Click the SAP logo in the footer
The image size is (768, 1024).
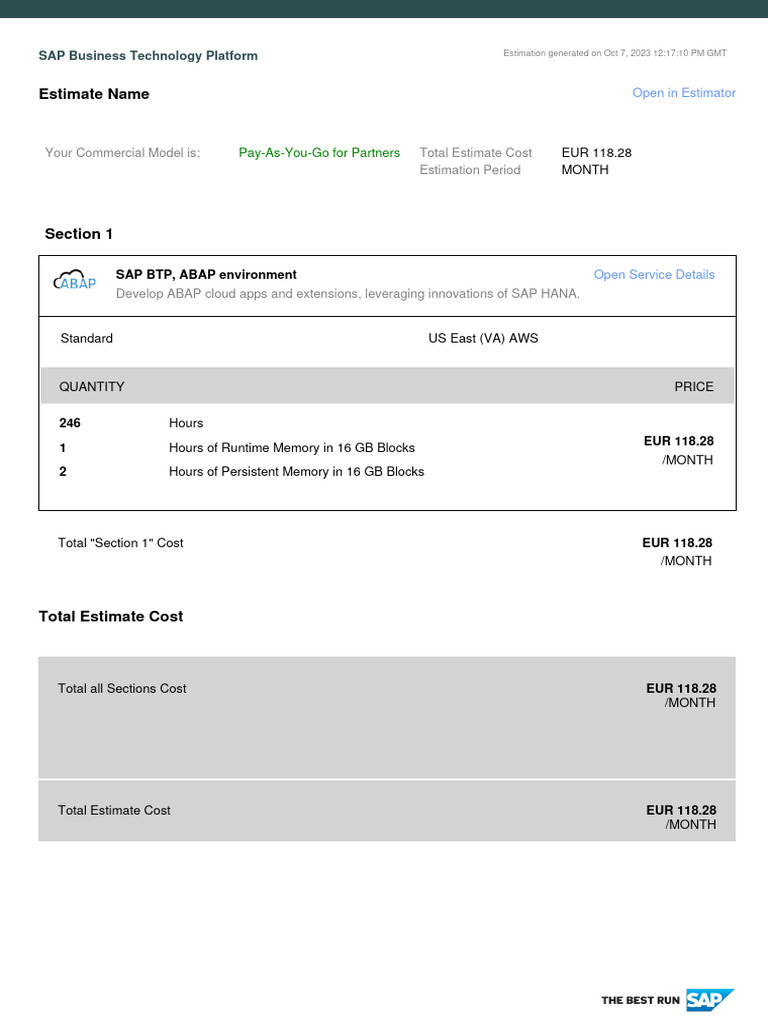(710, 1000)
